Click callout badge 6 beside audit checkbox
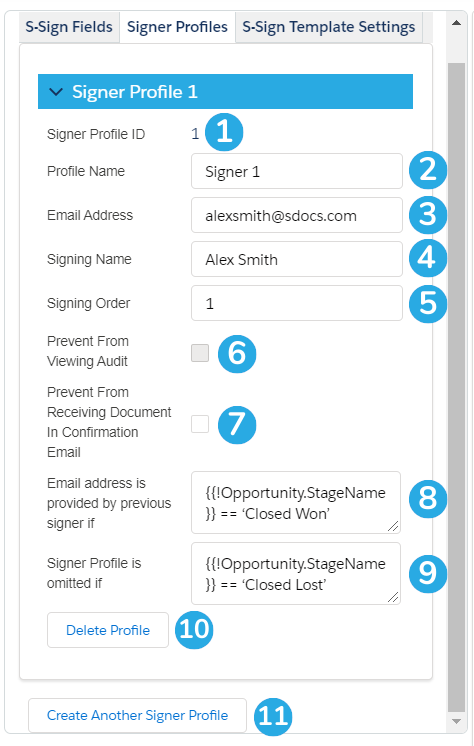This screenshot has width=474, height=746. point(237,353)
